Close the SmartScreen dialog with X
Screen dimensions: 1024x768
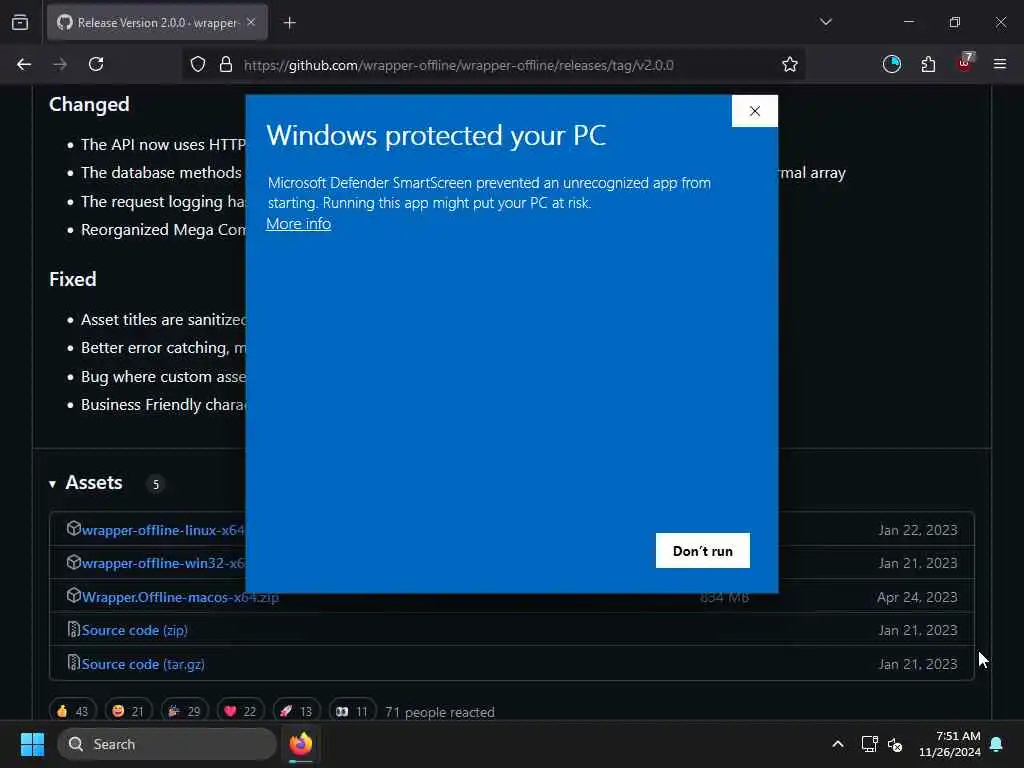tap(755, 111)
